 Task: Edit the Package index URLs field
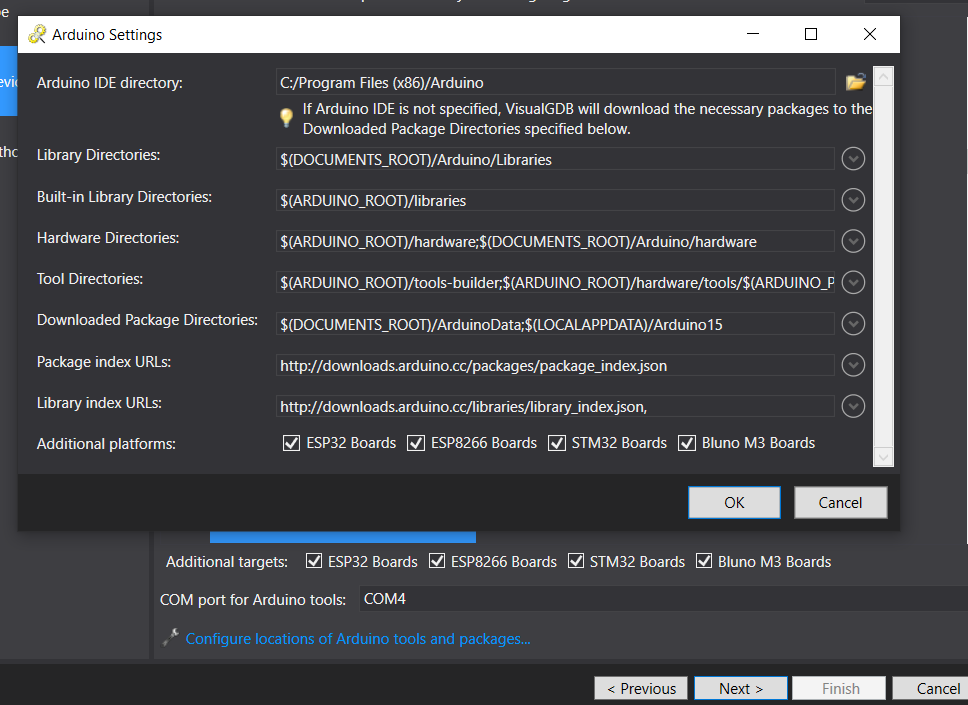tap(555, 365)
